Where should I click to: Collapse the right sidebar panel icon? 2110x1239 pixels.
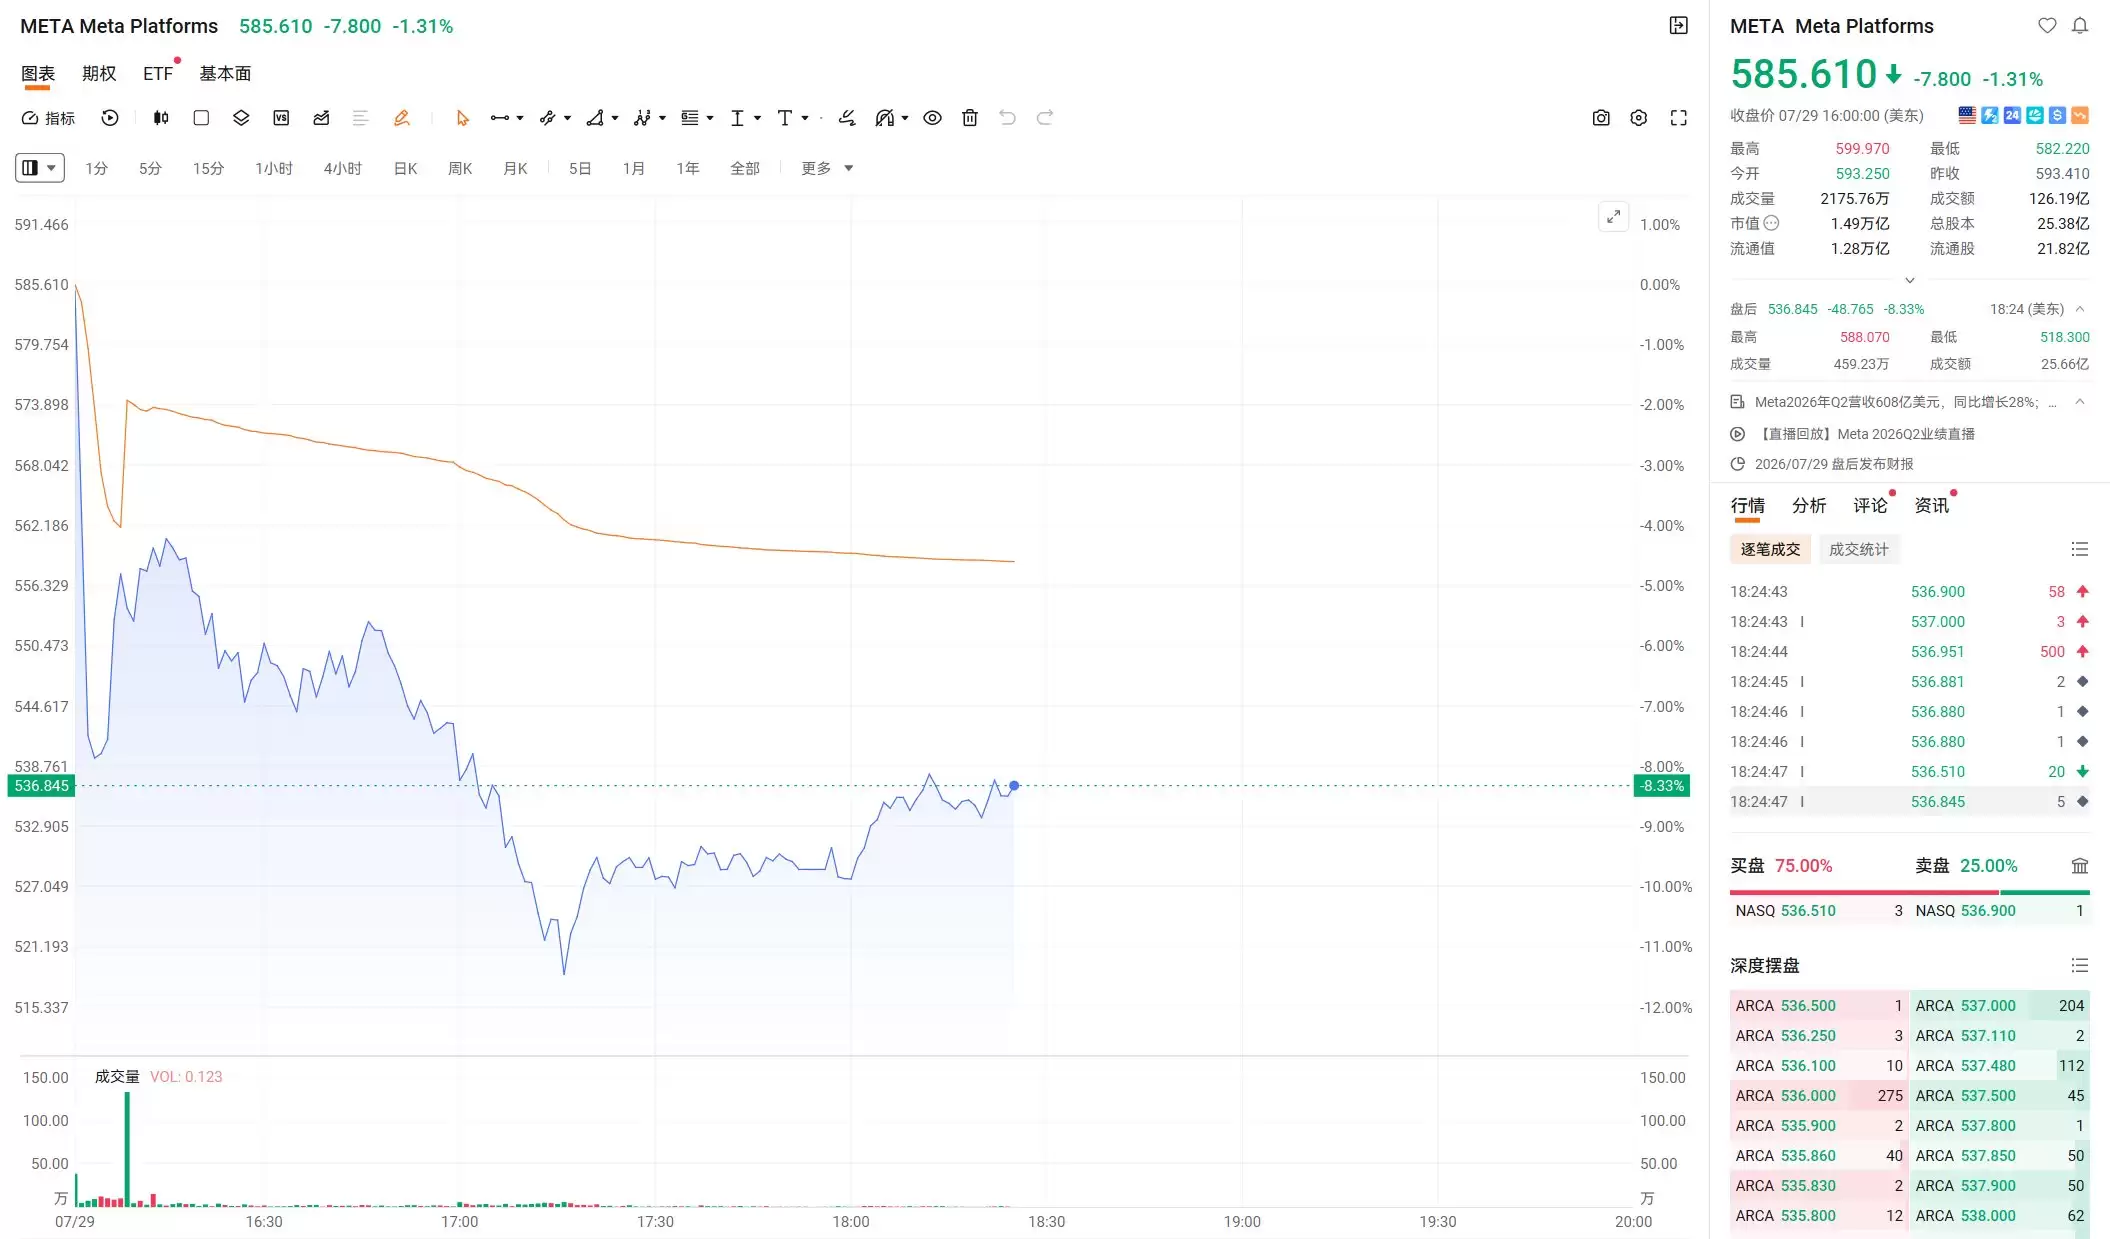(x=1679, y=26)
